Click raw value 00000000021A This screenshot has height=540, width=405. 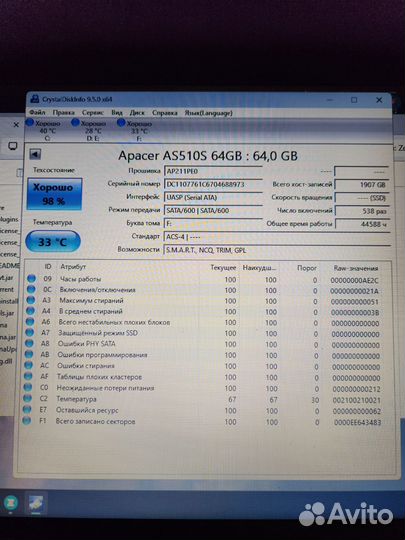pyautogui.click(x=354, y=291)
